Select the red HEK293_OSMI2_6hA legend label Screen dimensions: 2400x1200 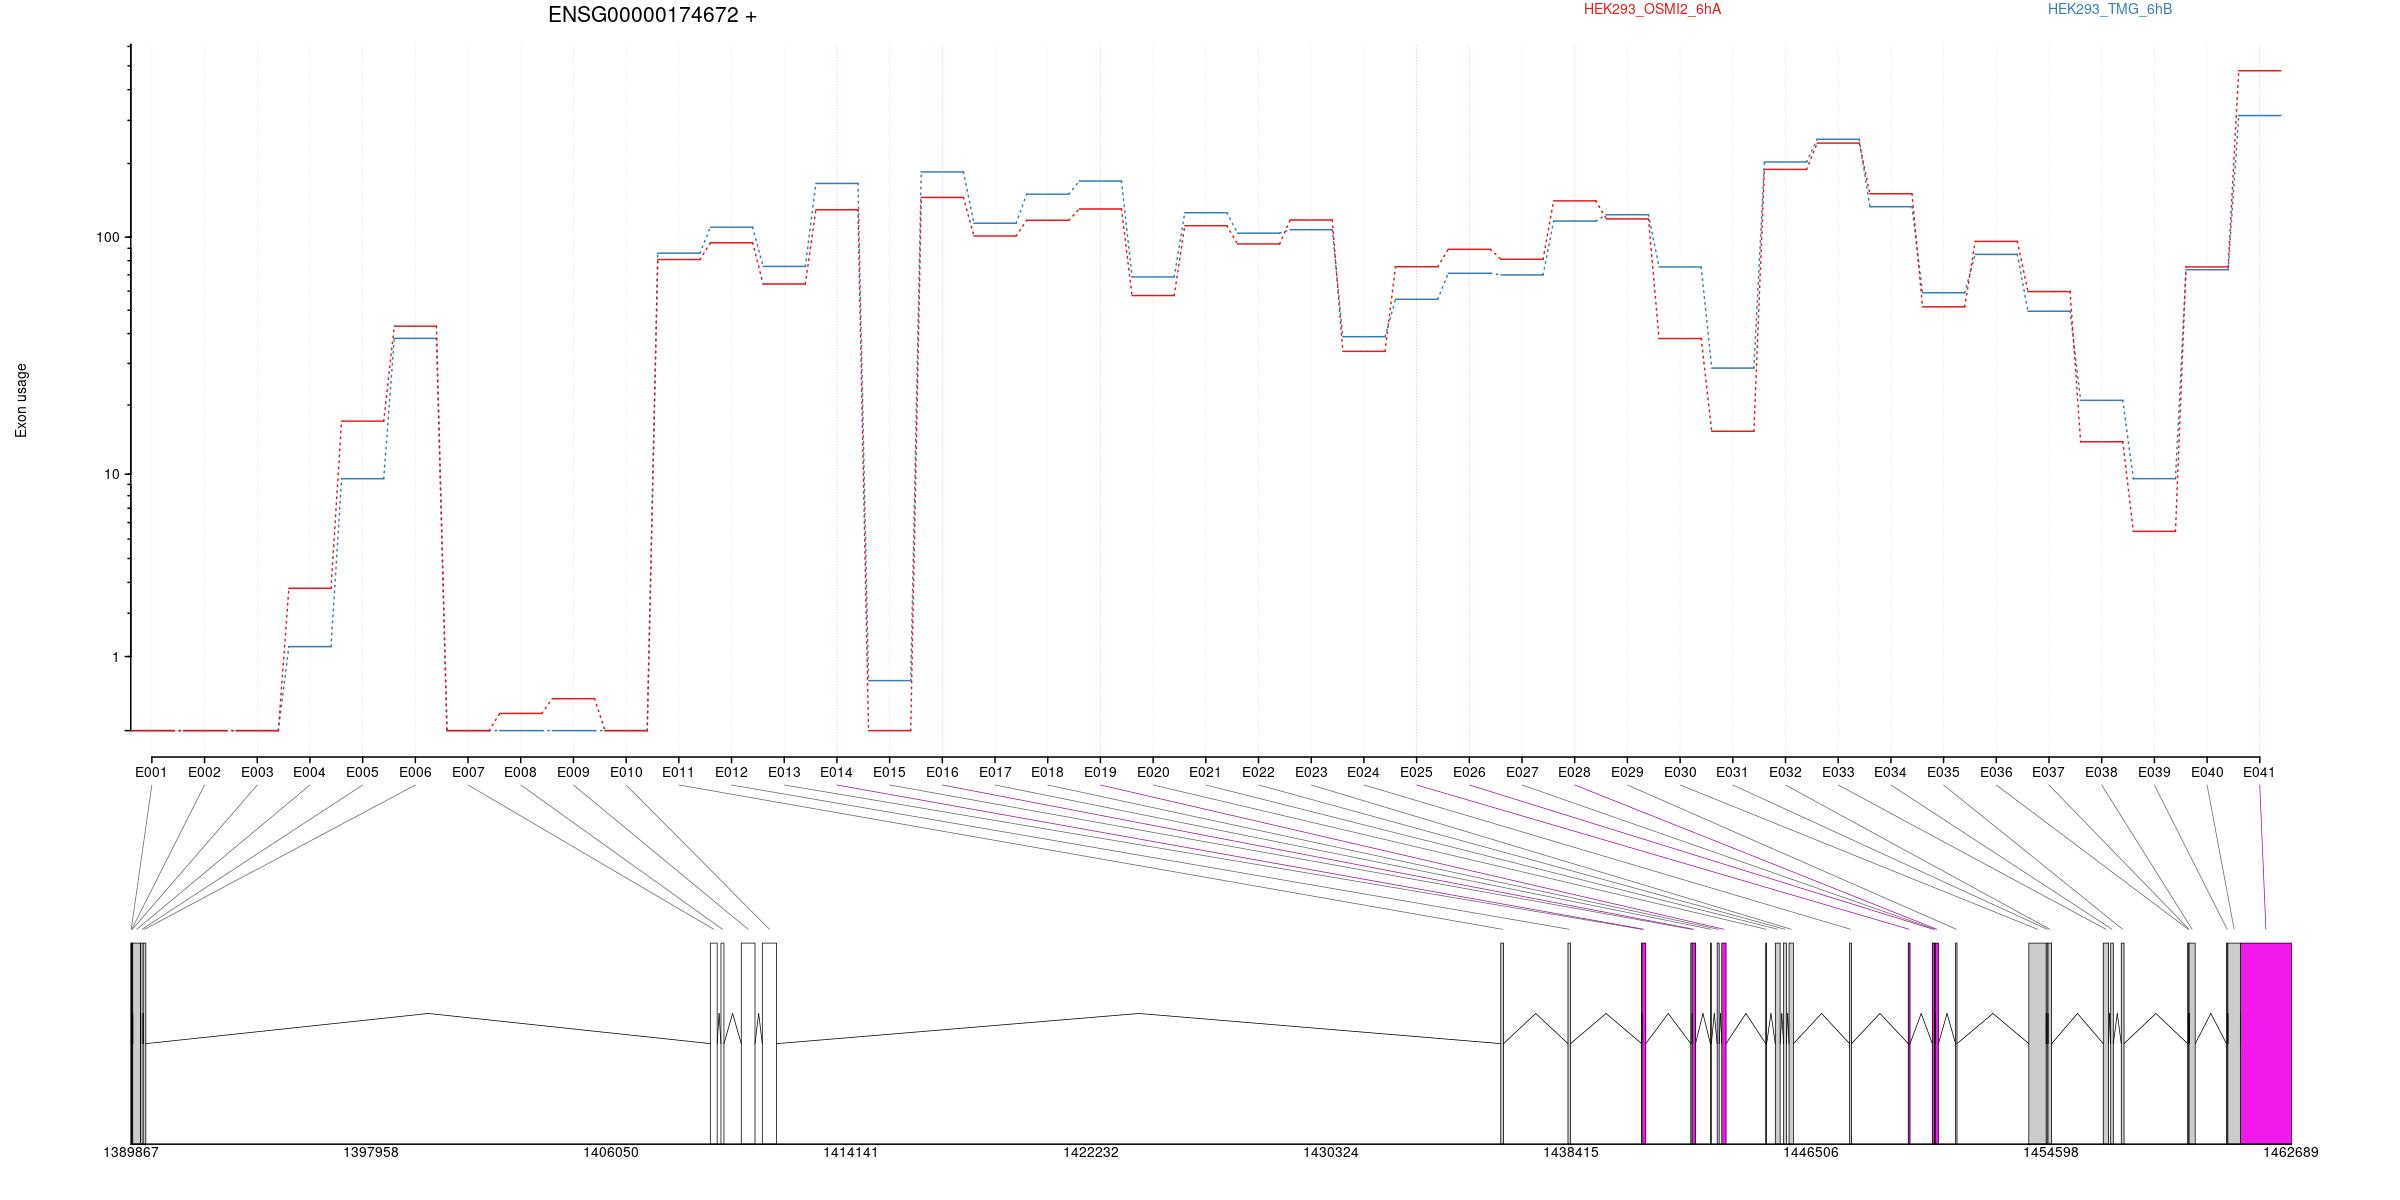coord(1652,9)
